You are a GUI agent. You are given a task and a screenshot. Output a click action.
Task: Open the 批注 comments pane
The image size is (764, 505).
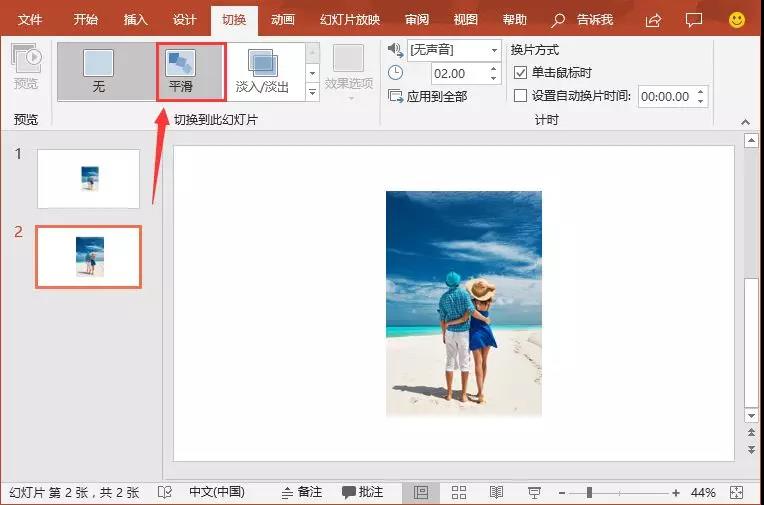[363, 492]
